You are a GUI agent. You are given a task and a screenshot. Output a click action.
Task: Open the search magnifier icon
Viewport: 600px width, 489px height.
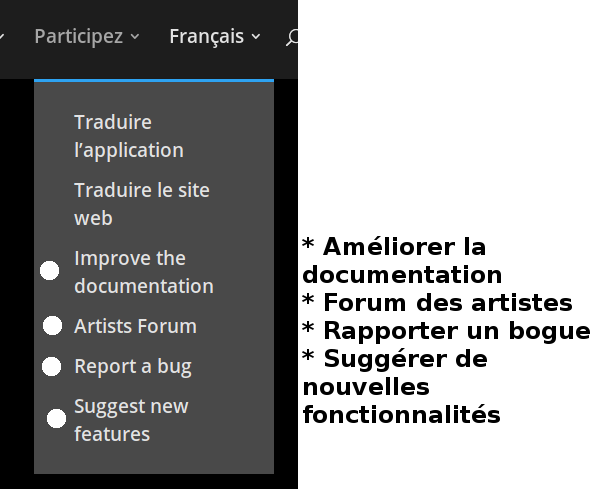(x=291, y=38)
